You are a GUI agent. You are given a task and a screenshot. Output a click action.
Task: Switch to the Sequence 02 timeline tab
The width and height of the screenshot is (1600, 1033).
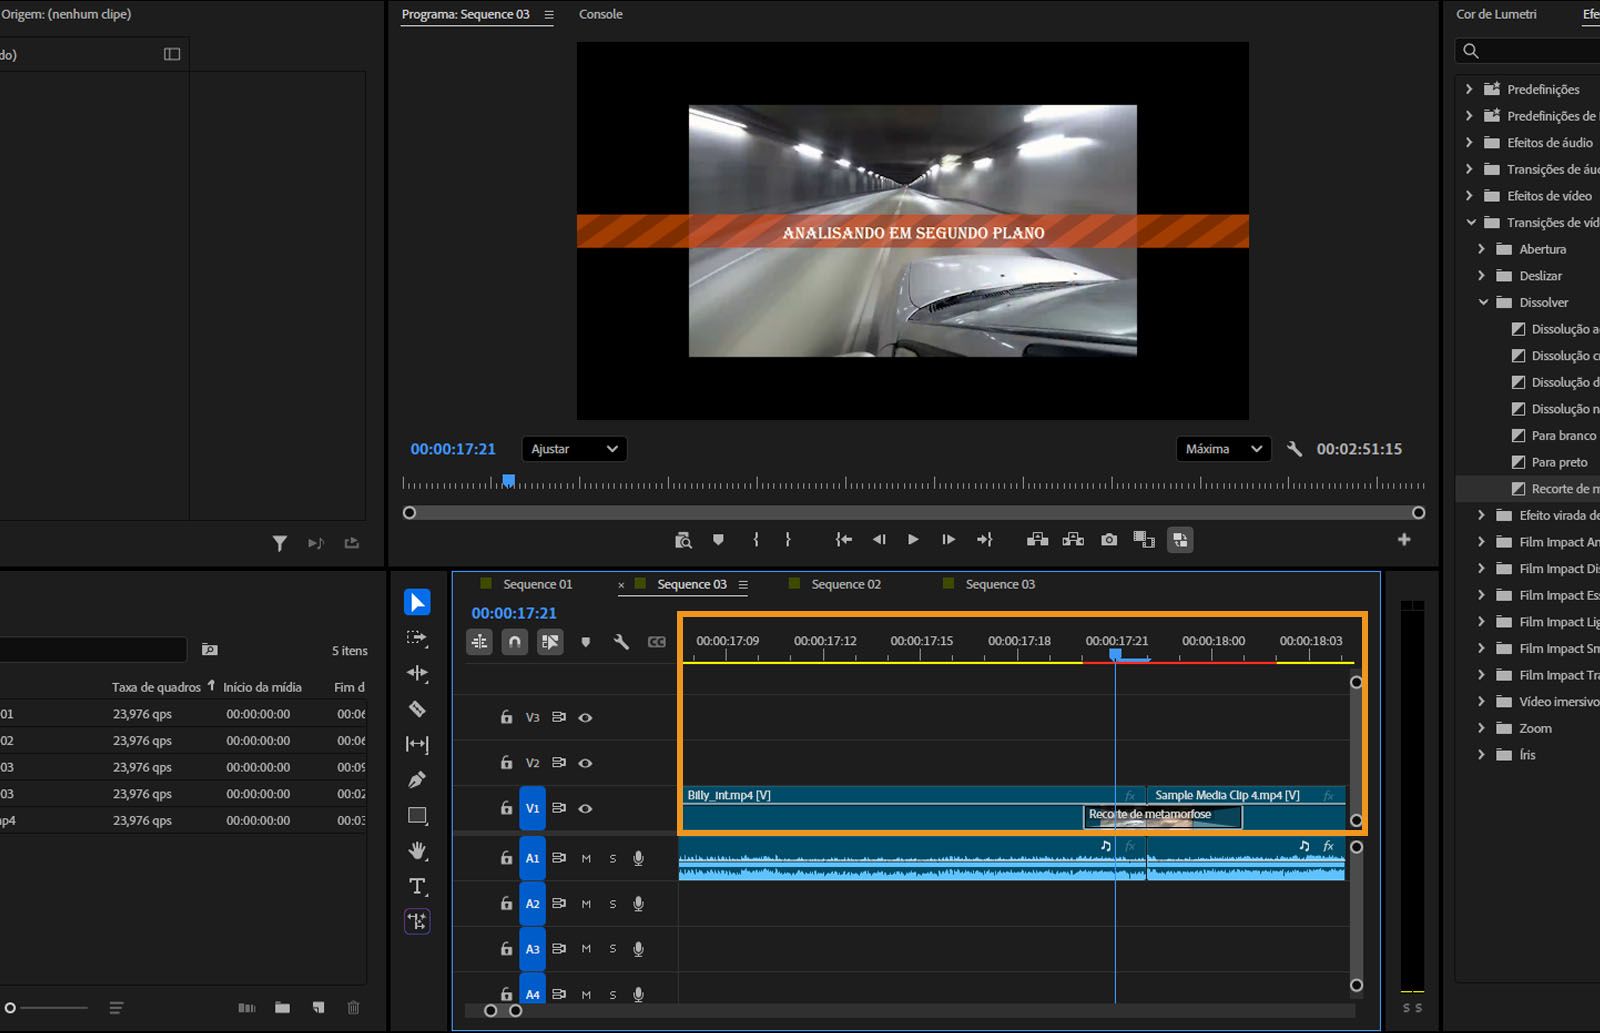845,584
